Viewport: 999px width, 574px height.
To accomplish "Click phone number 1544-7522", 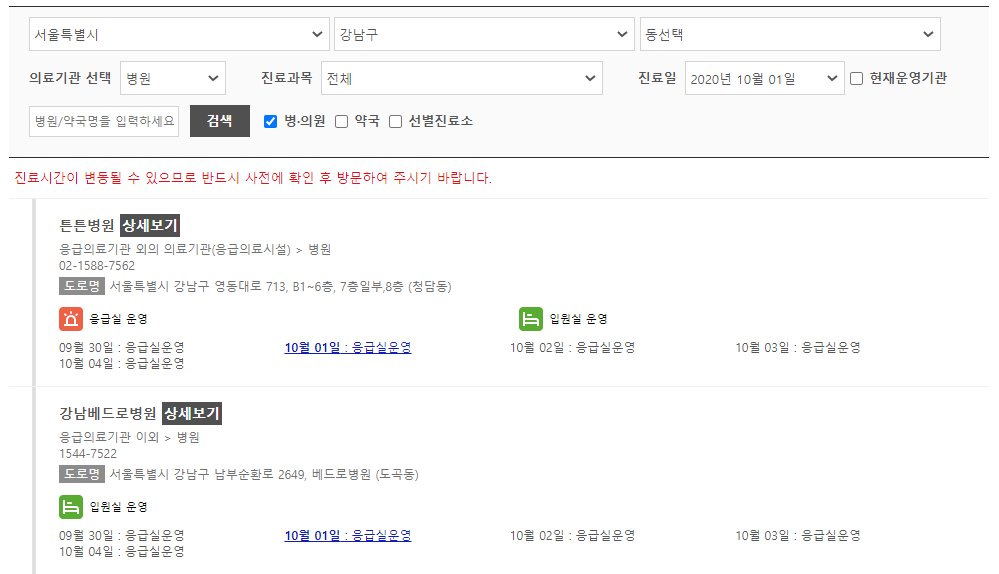I will click(x=88, y=454).
